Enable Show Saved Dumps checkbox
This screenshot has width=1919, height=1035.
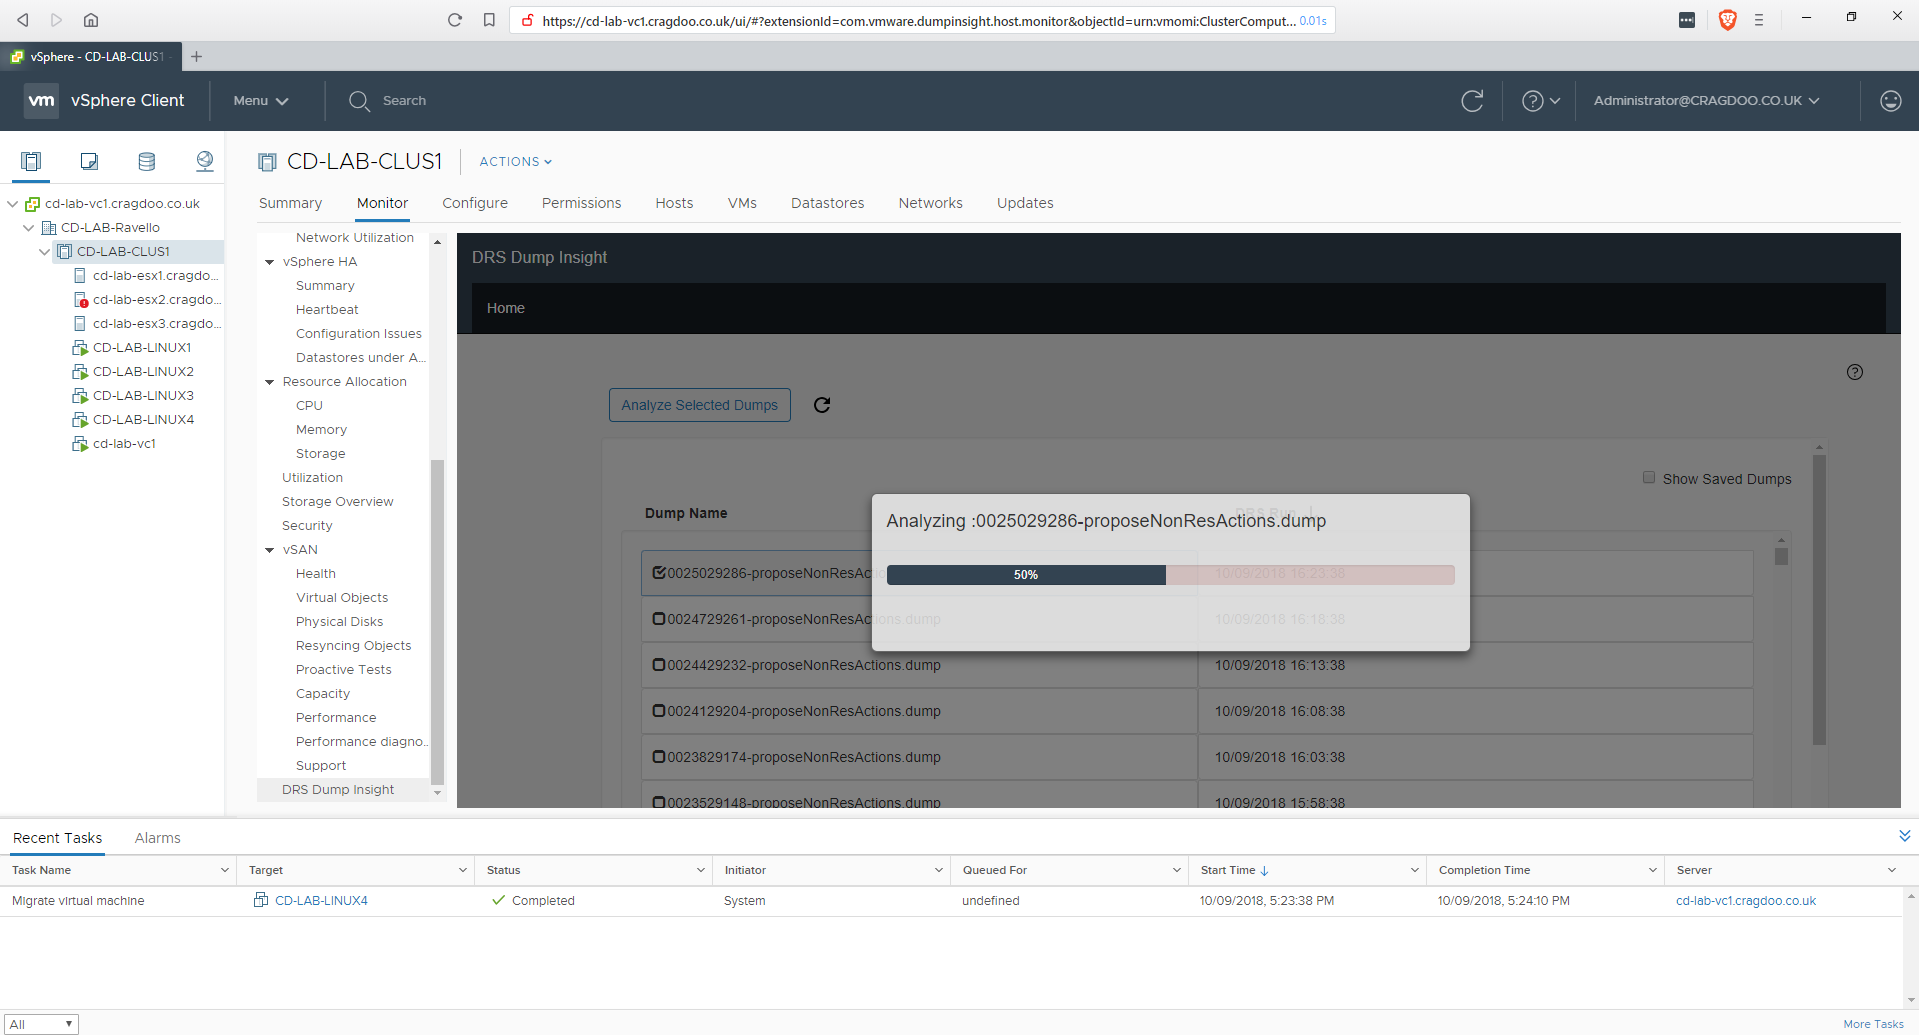click(x=1649, y=478)
